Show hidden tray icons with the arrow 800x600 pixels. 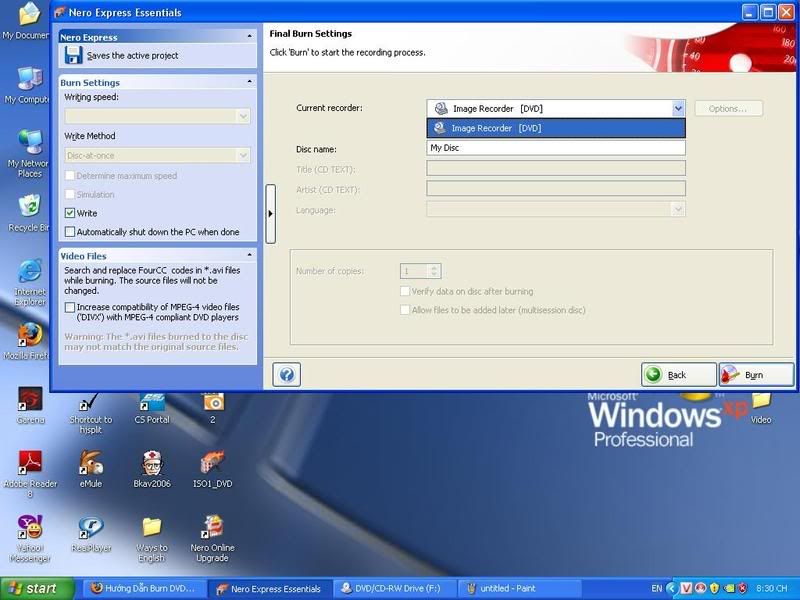(672, 588)
